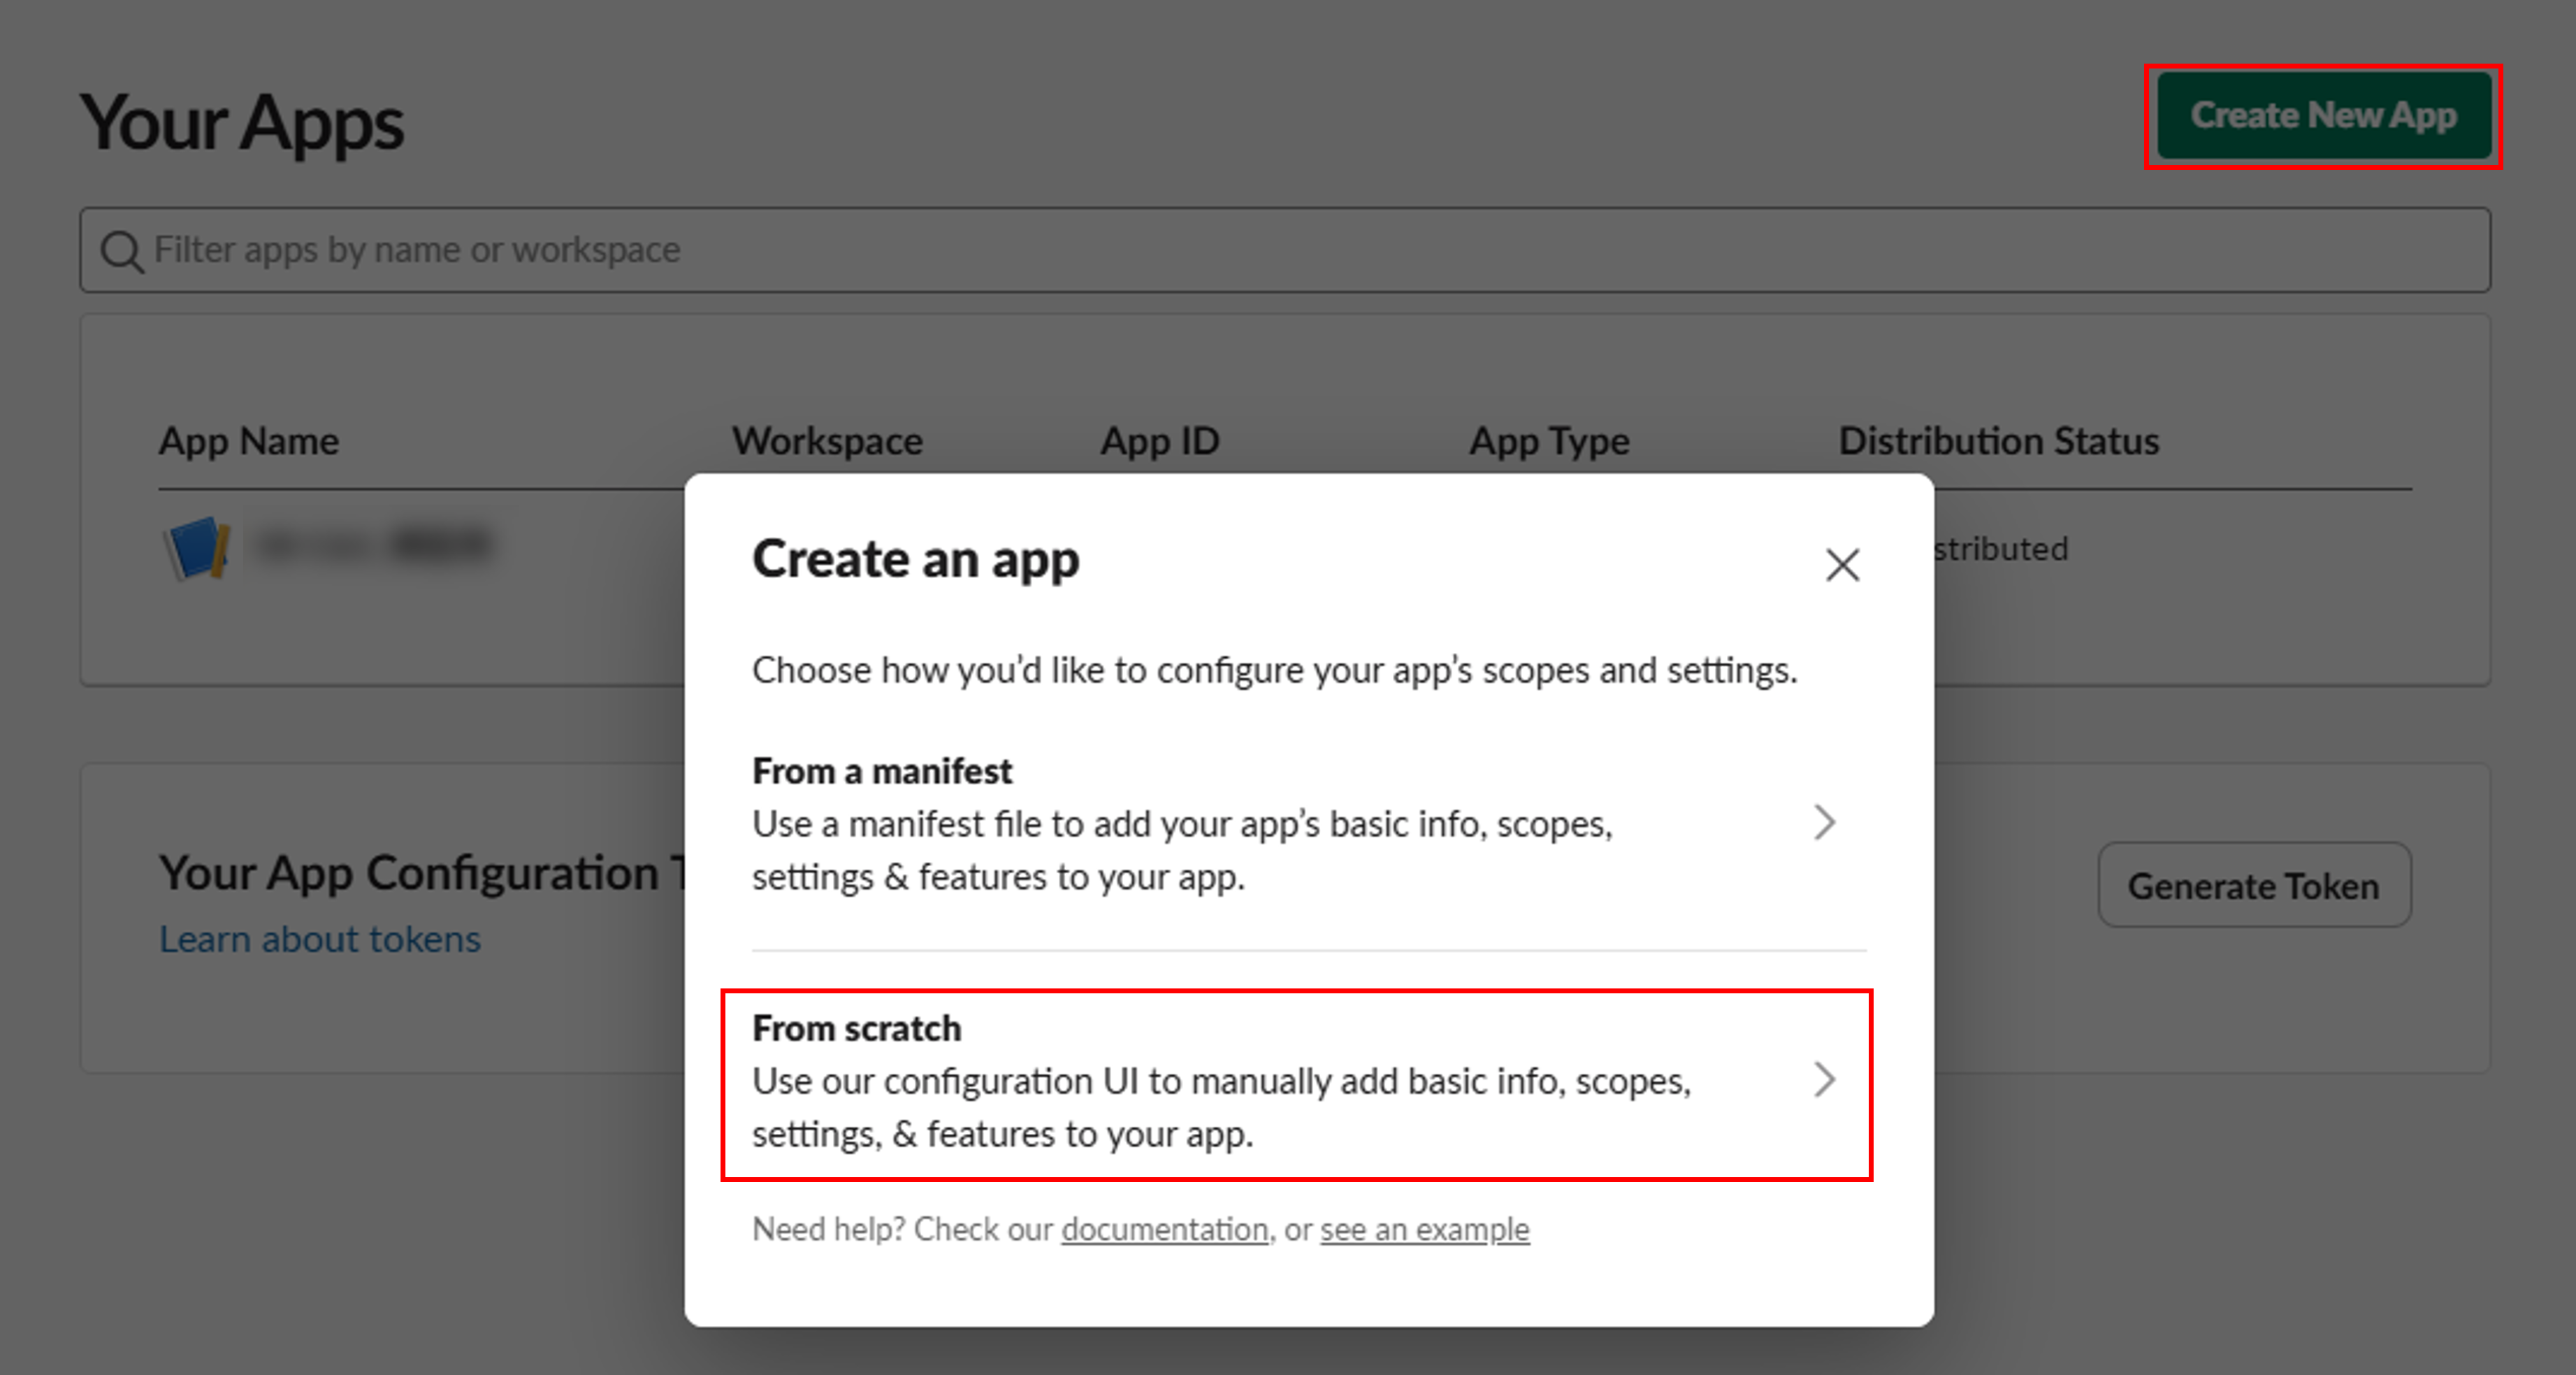Viewport: 2576px width, 1375px height.
Task: Click the Distribution Status column header
Action: (1998, 441)
